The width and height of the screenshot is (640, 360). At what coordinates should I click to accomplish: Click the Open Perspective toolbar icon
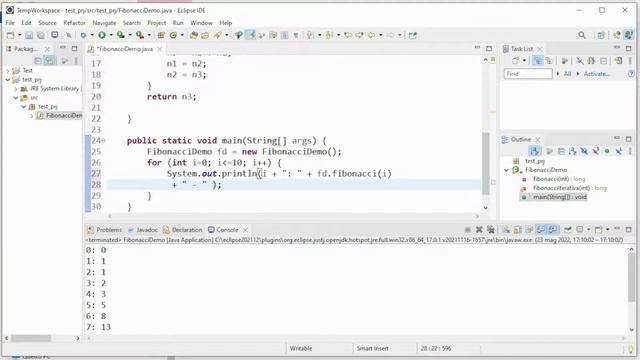pyautogui.click(x=601, y=36)
